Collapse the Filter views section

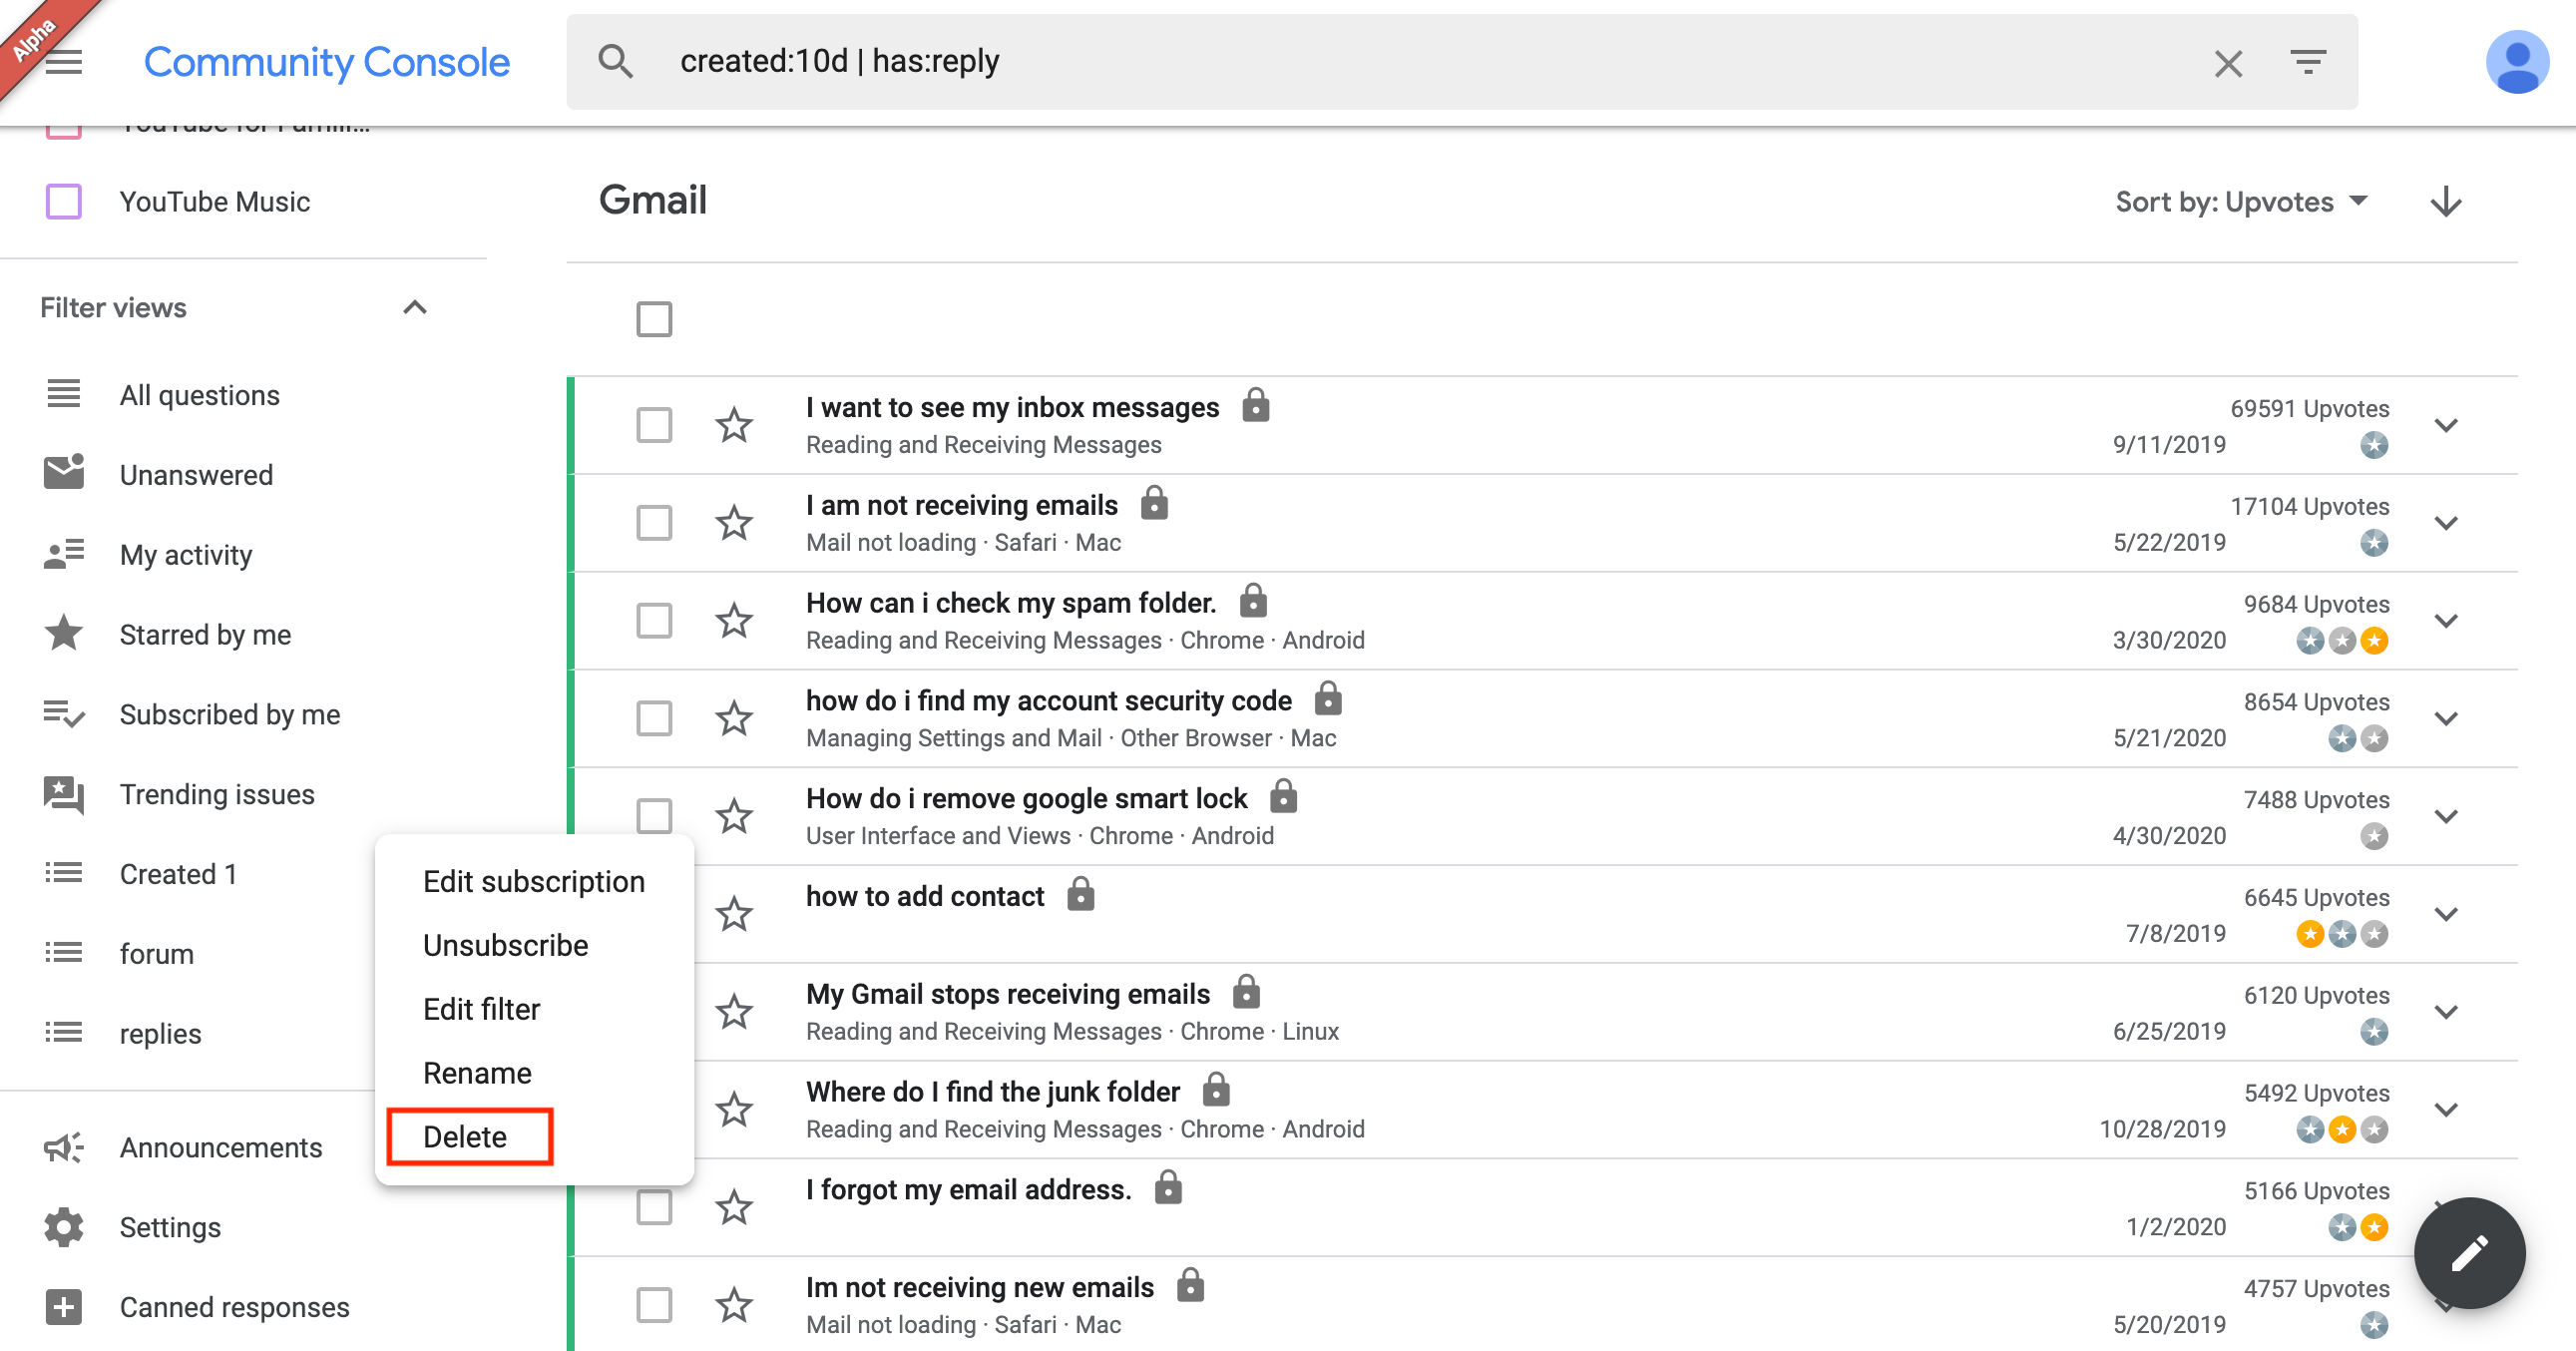click(x=415, y=308)
